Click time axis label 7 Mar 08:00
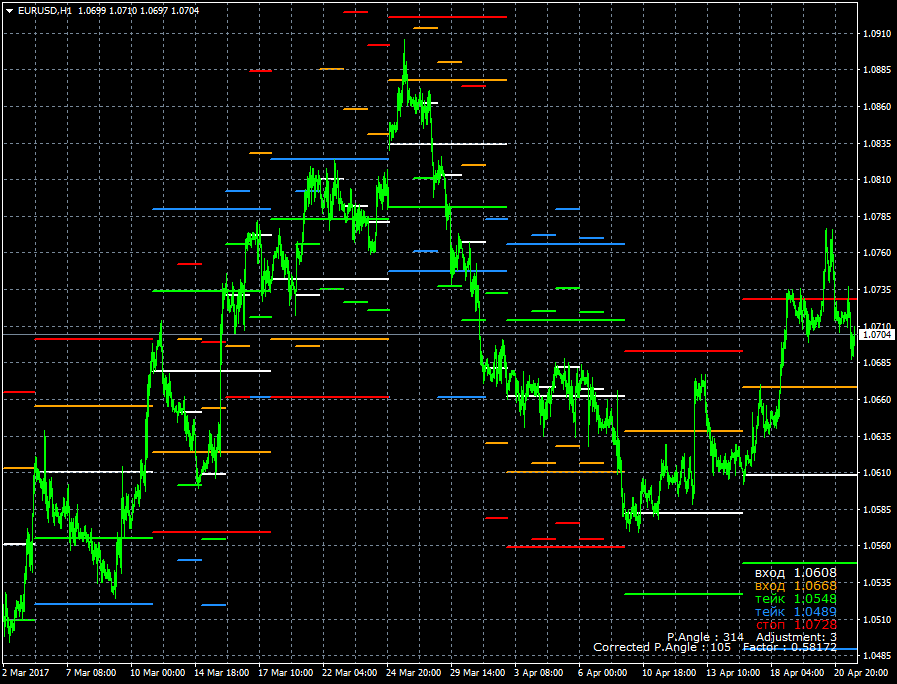 point(91,673)
